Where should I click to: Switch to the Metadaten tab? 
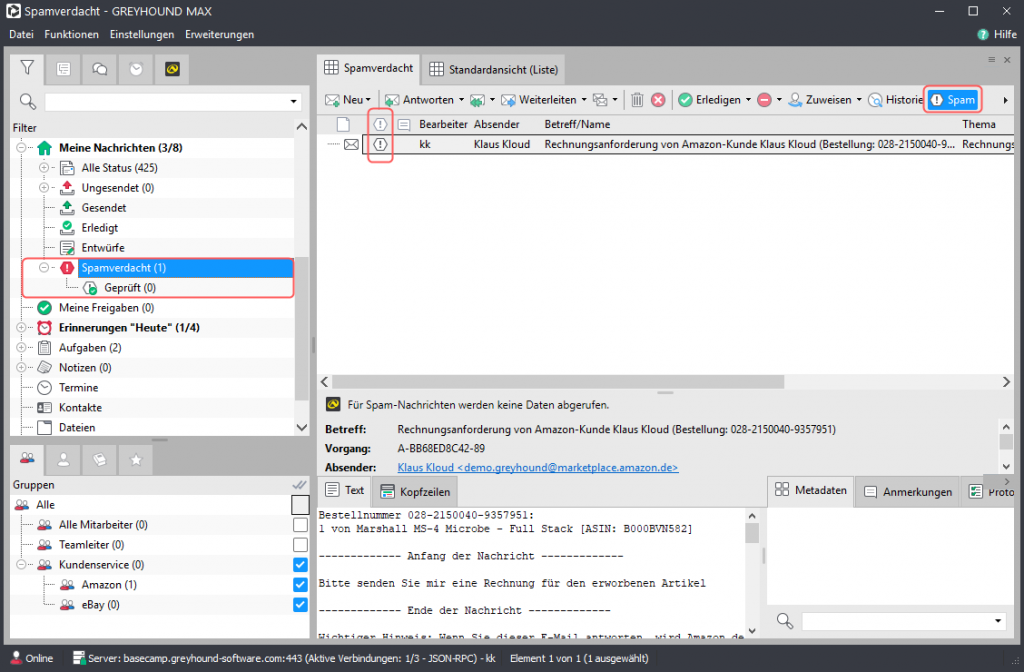(x=810, y=490)
